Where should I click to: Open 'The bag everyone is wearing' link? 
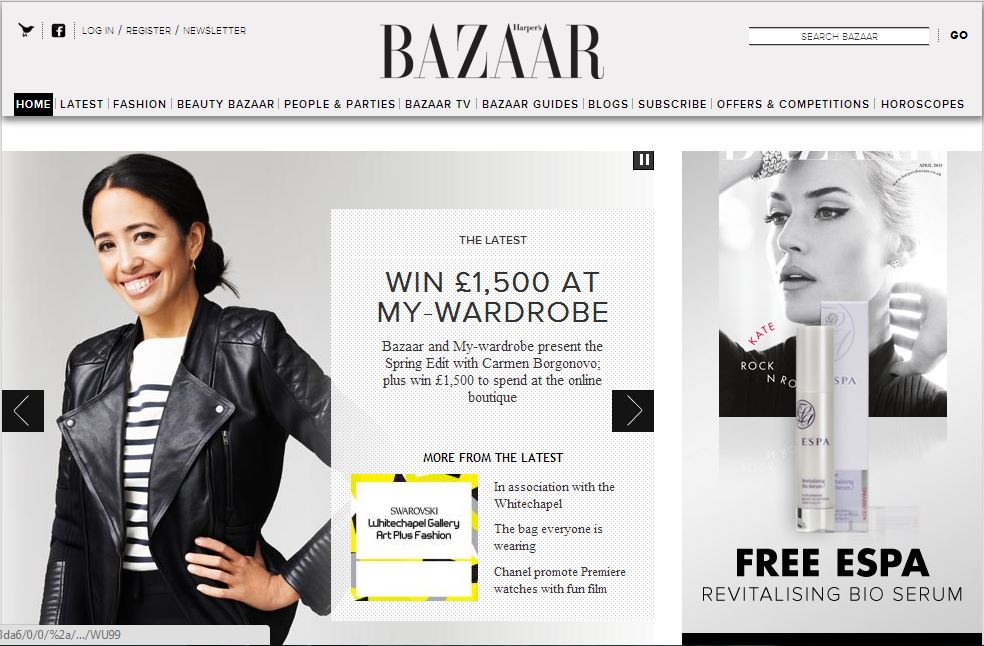tap(548, 537)
